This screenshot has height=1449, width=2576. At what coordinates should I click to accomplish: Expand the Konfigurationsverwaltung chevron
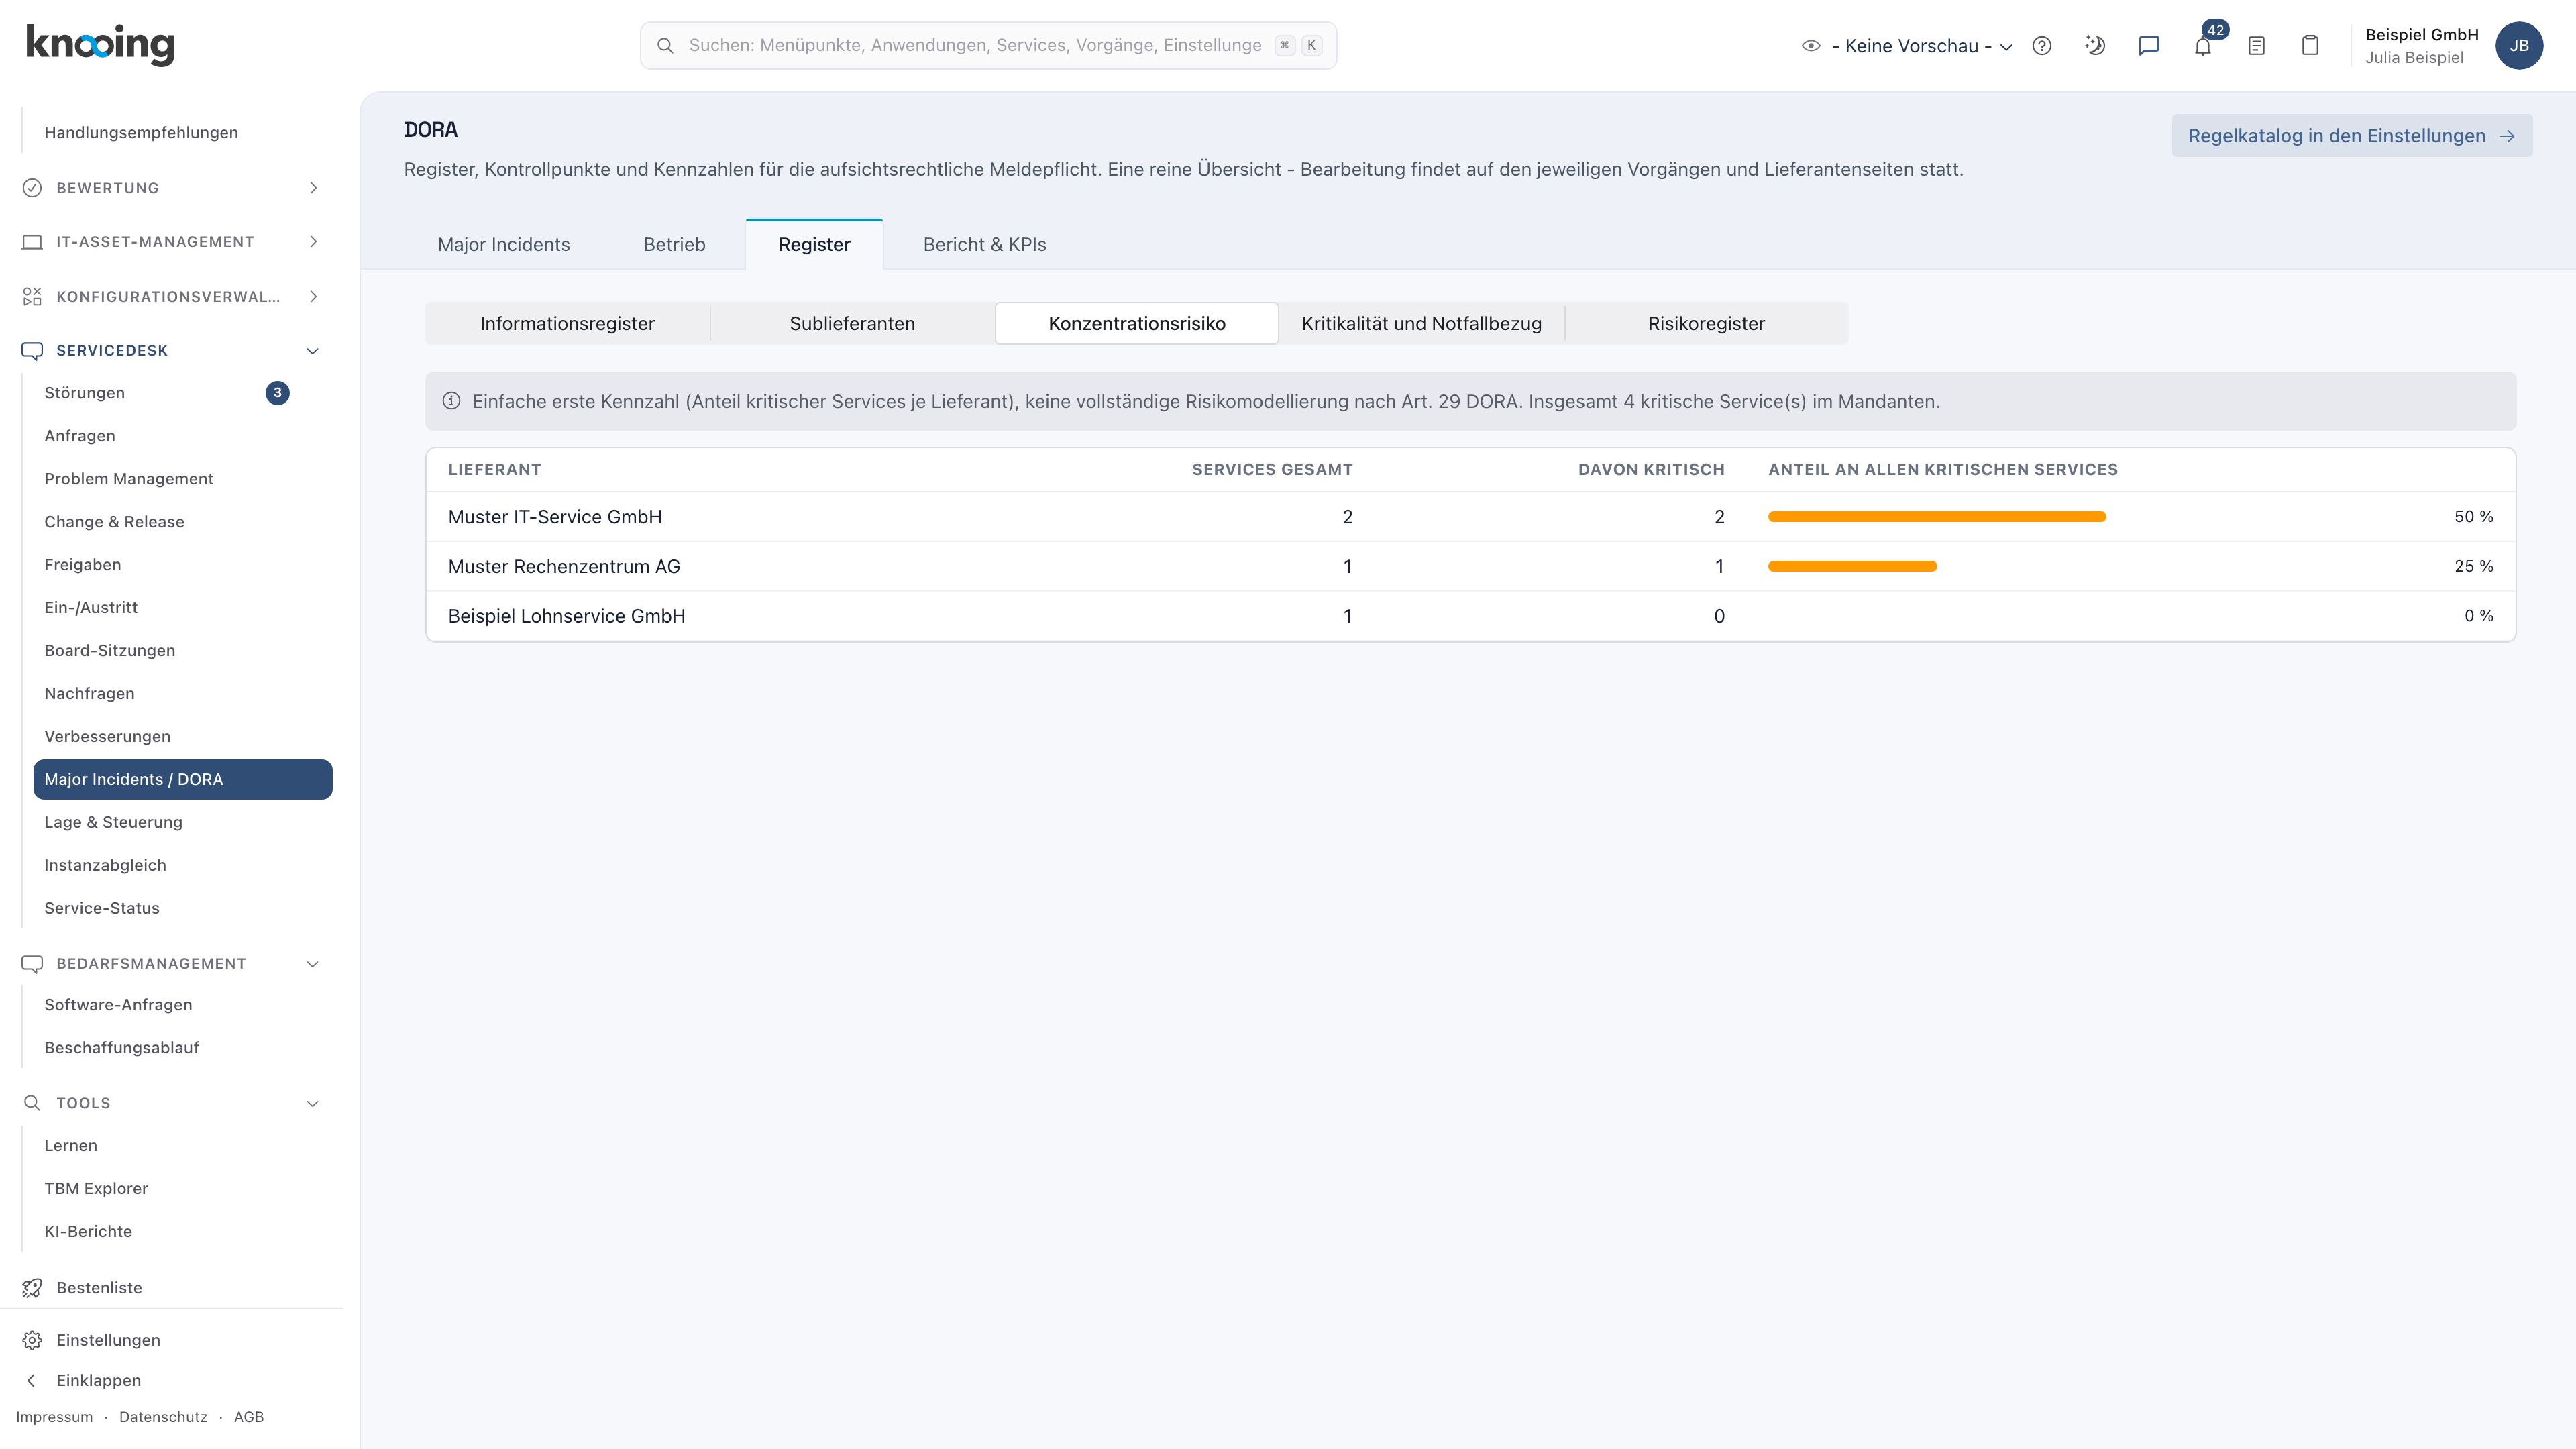click(313, 297)
